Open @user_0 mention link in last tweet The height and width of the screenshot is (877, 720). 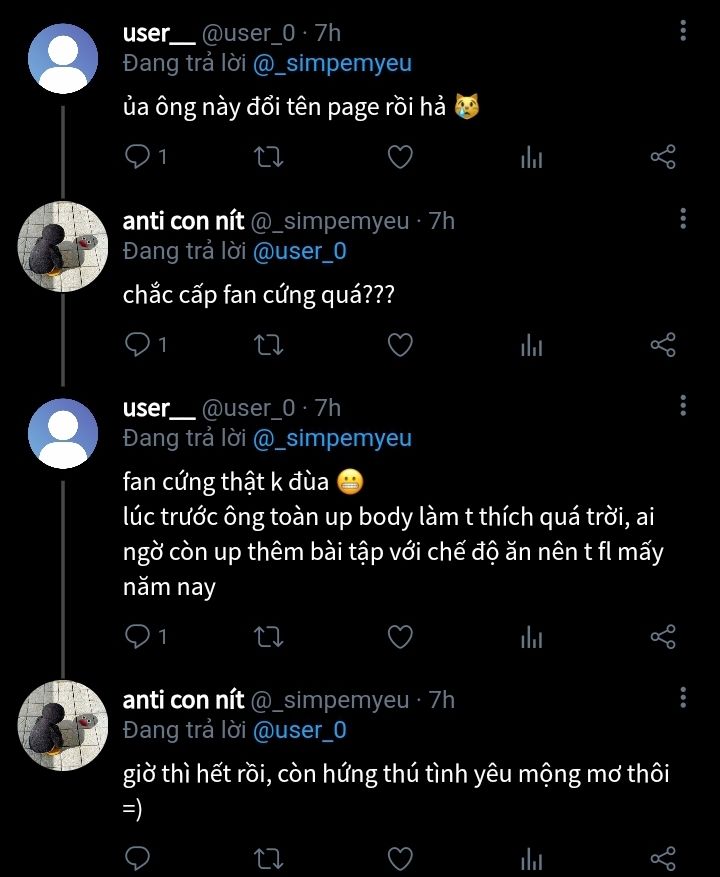[299, 730]
